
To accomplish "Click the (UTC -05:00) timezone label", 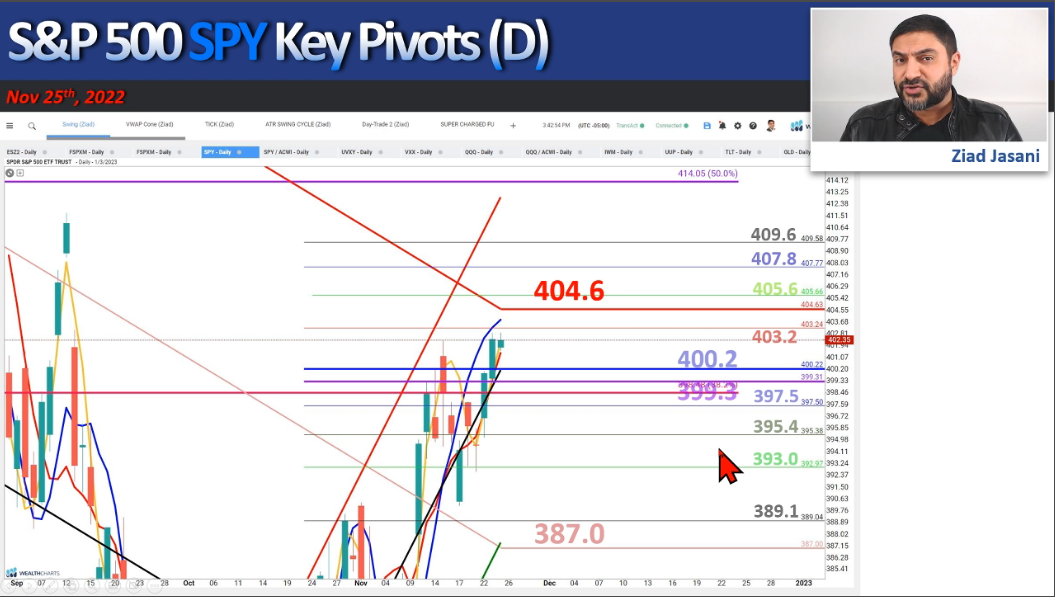I will (x=593, y=126).
